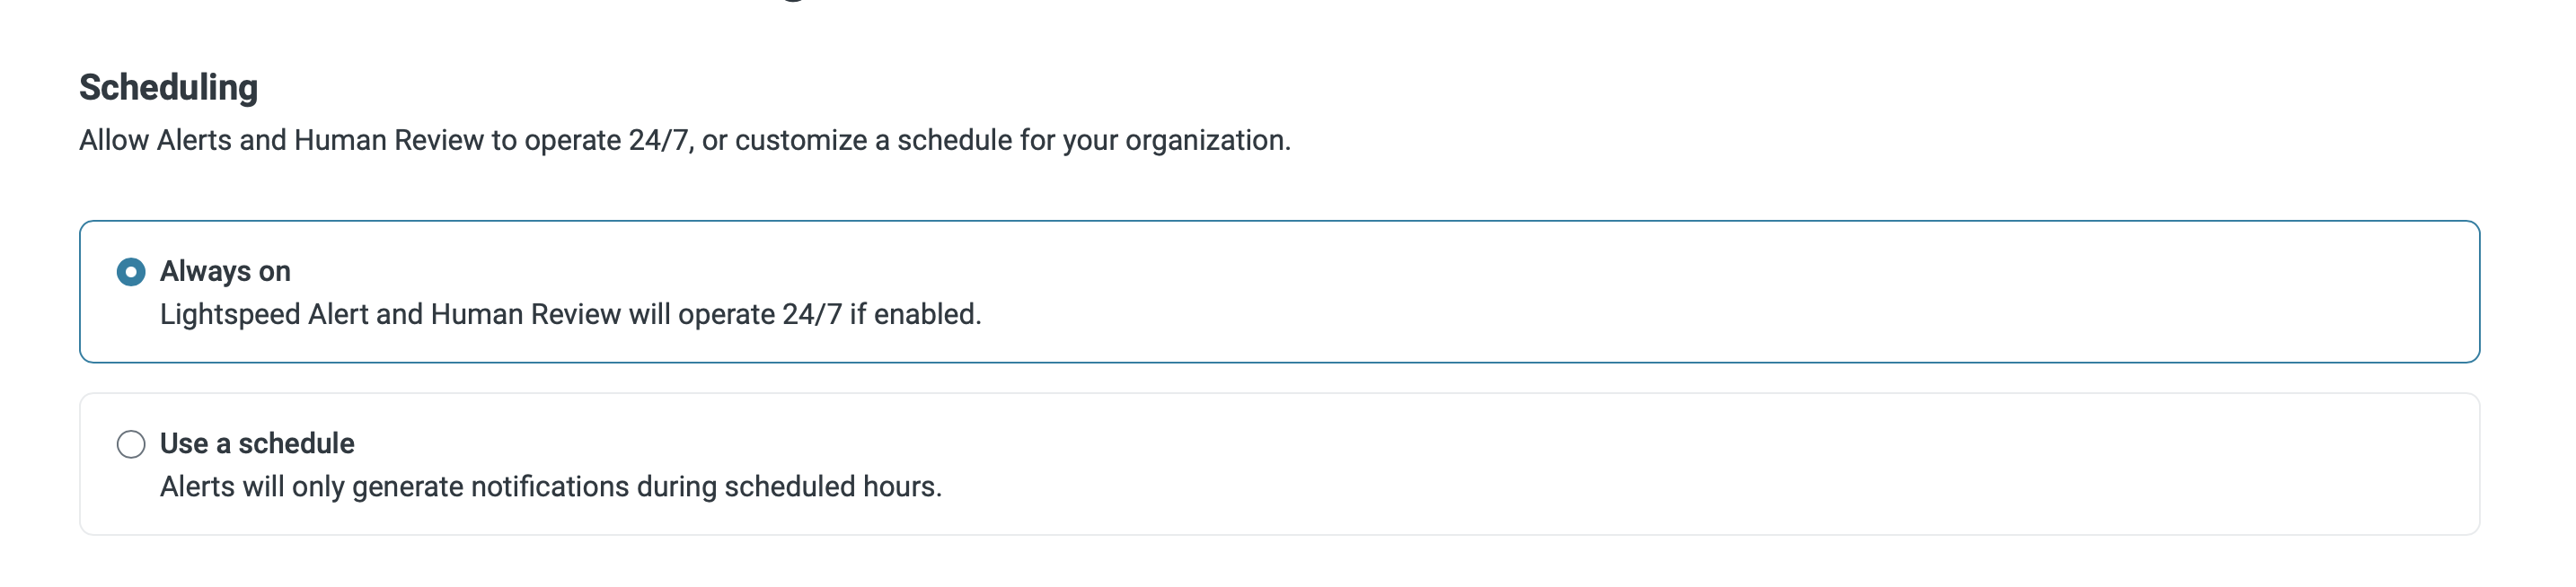Enable 24/7 operation via Always on circle
Screen dimensions: 2576x587
pos(131,272)
